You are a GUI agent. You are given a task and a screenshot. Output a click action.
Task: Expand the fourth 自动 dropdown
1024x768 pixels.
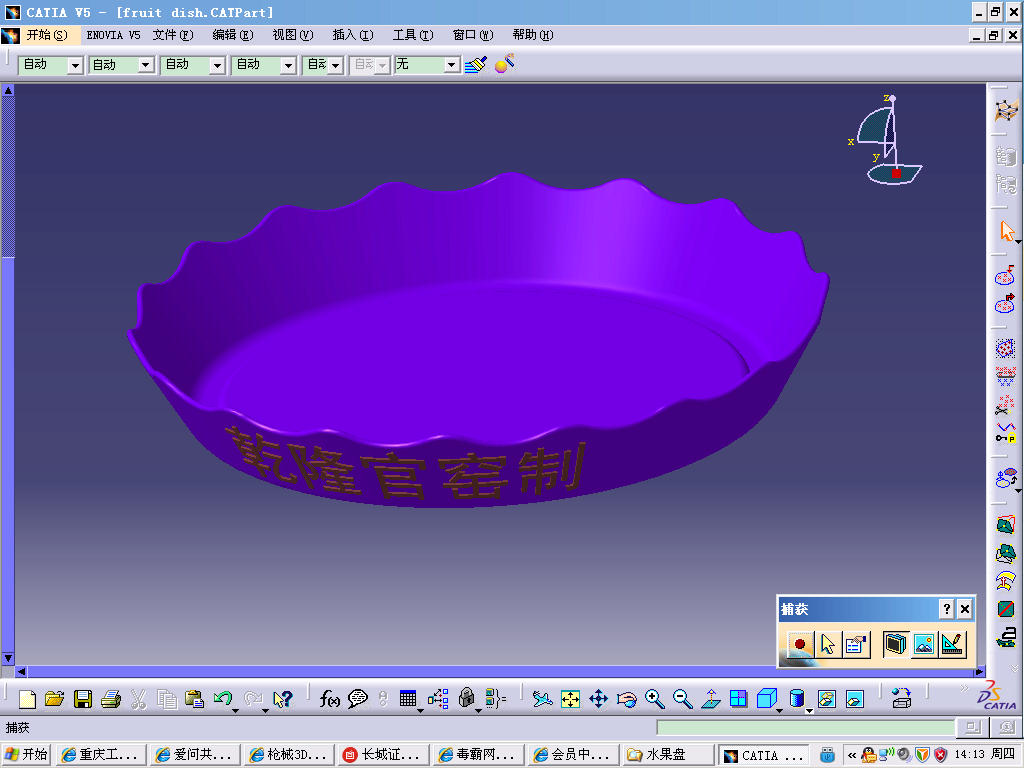click(288, 65)
